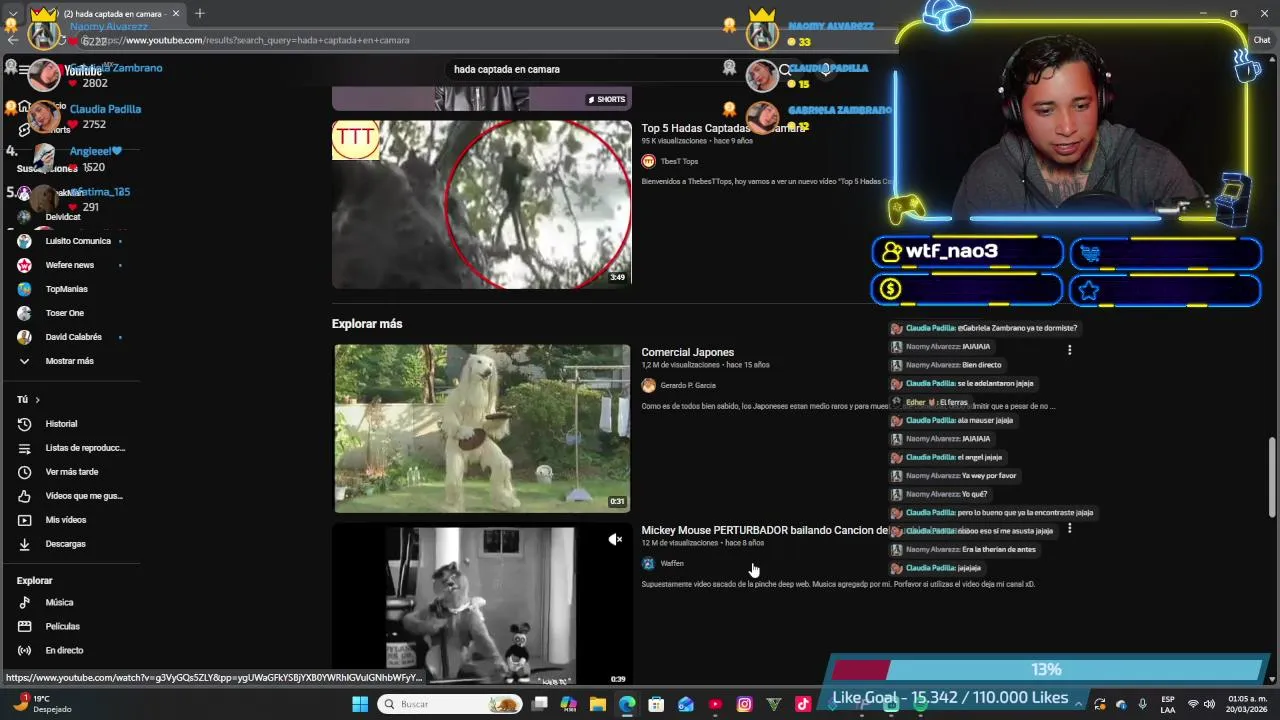1280x720 pixels.
Task: Open Listas de reproducción in sidebar
Action: 71,448
